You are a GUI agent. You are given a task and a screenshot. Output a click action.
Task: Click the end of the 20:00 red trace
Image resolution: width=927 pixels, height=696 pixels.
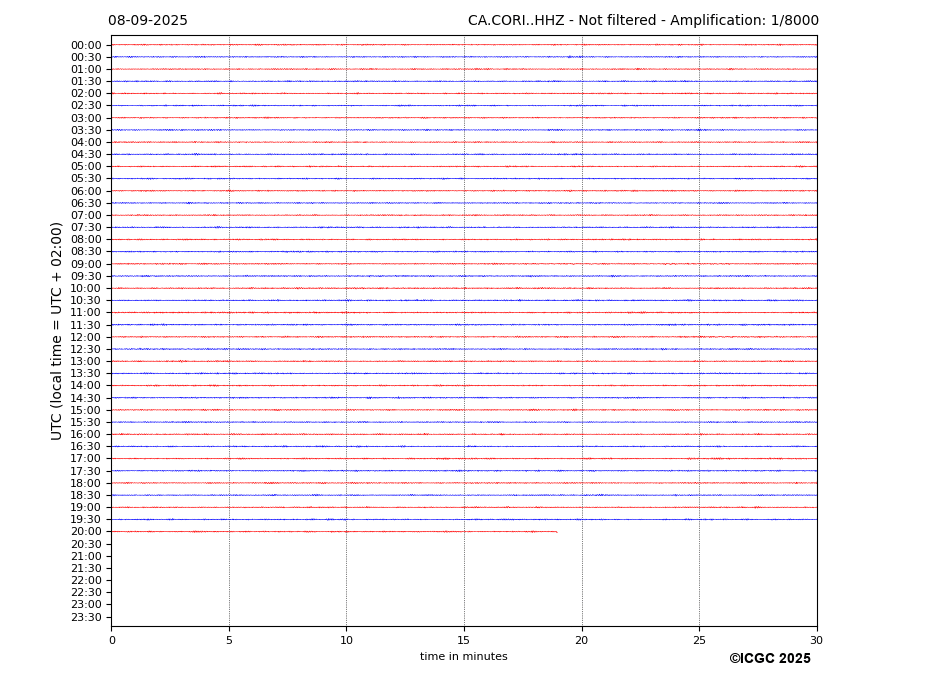click(x=556, y=532)
